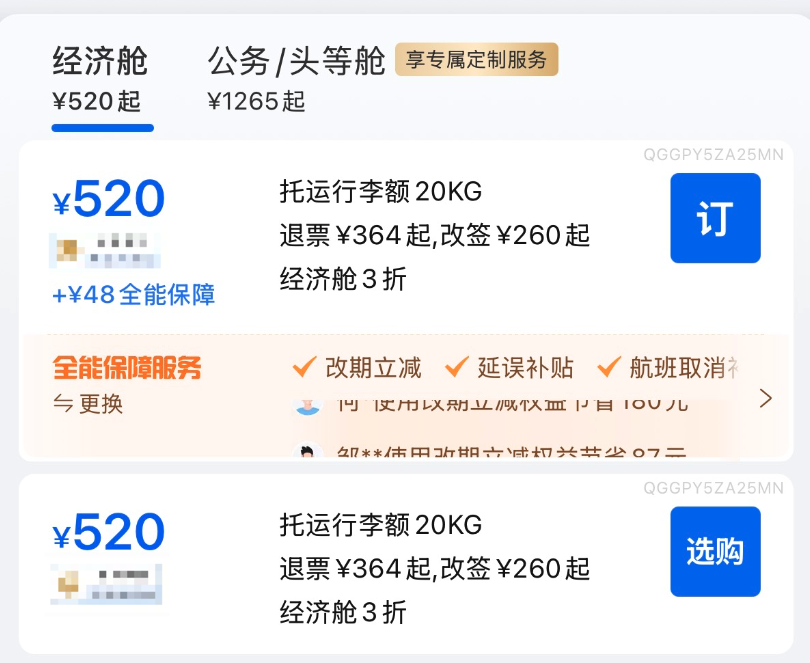The width and height of the screenshot is (810, 663).
Task: Click the blurred airline logo in the second fare card
Action: (106, 585)
